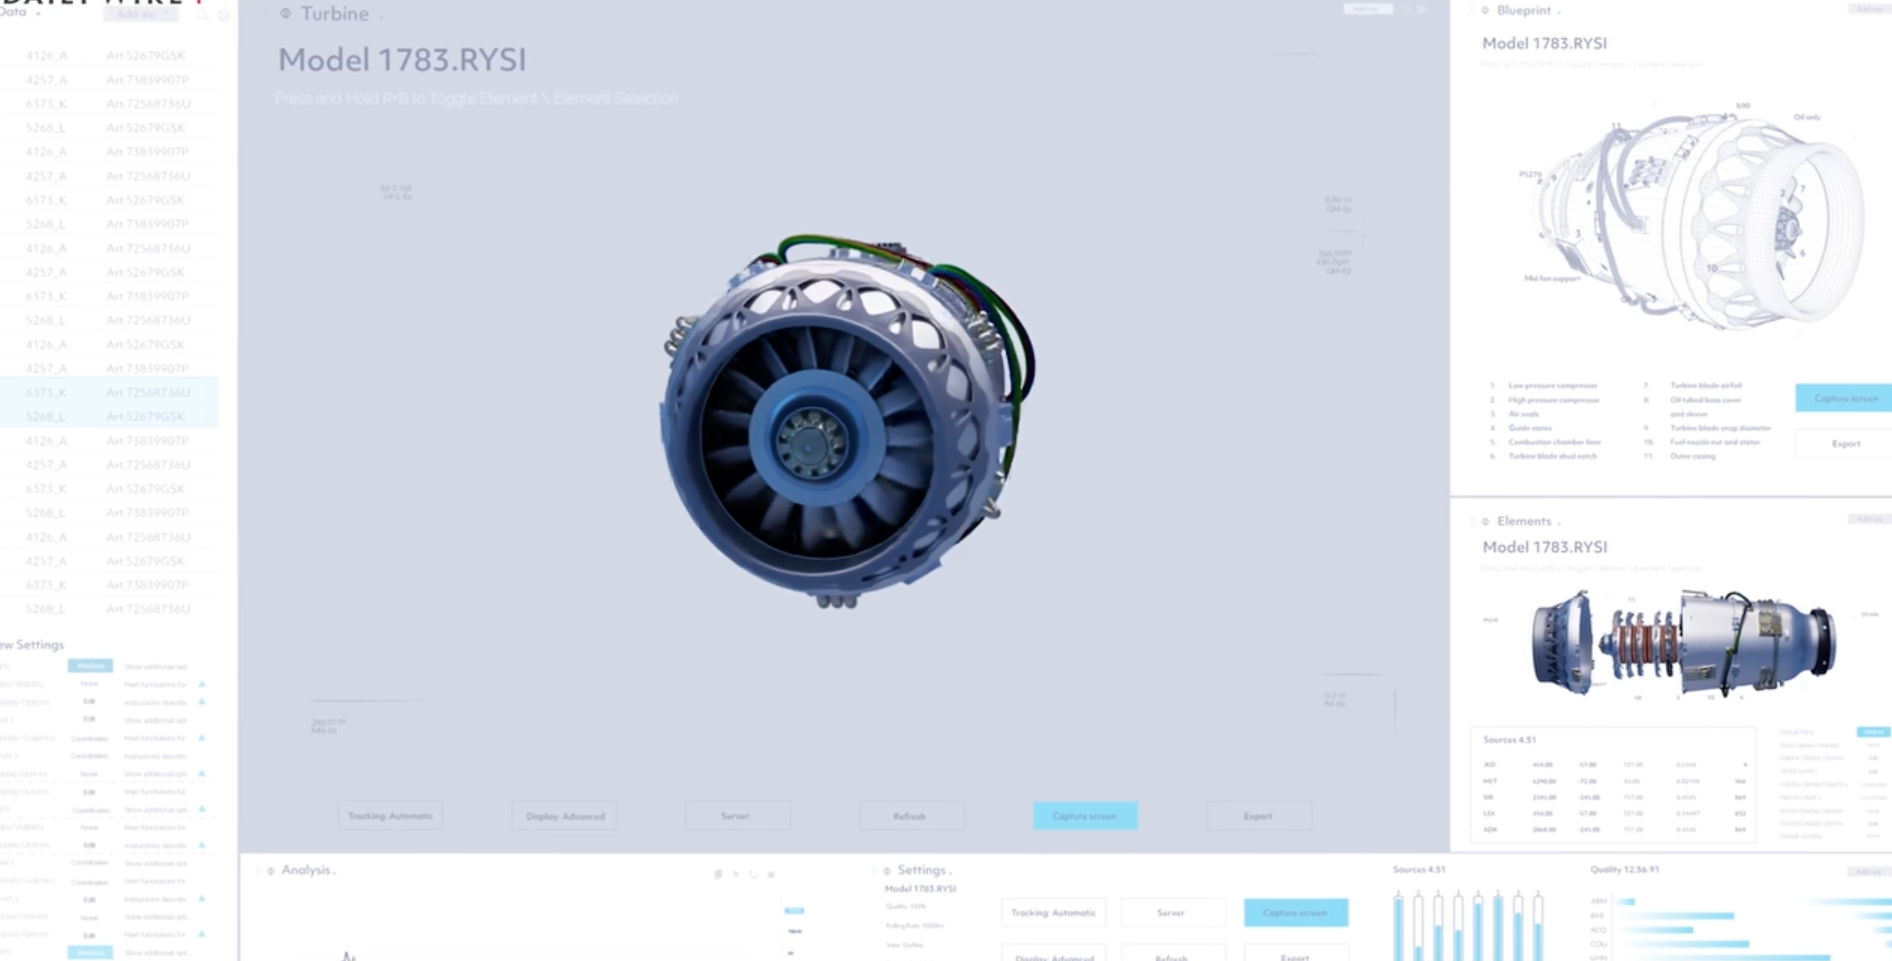This screenshot has height=961, width=1892.
Task: Click the Analysis panel header icon
Action: click(270, 871)
